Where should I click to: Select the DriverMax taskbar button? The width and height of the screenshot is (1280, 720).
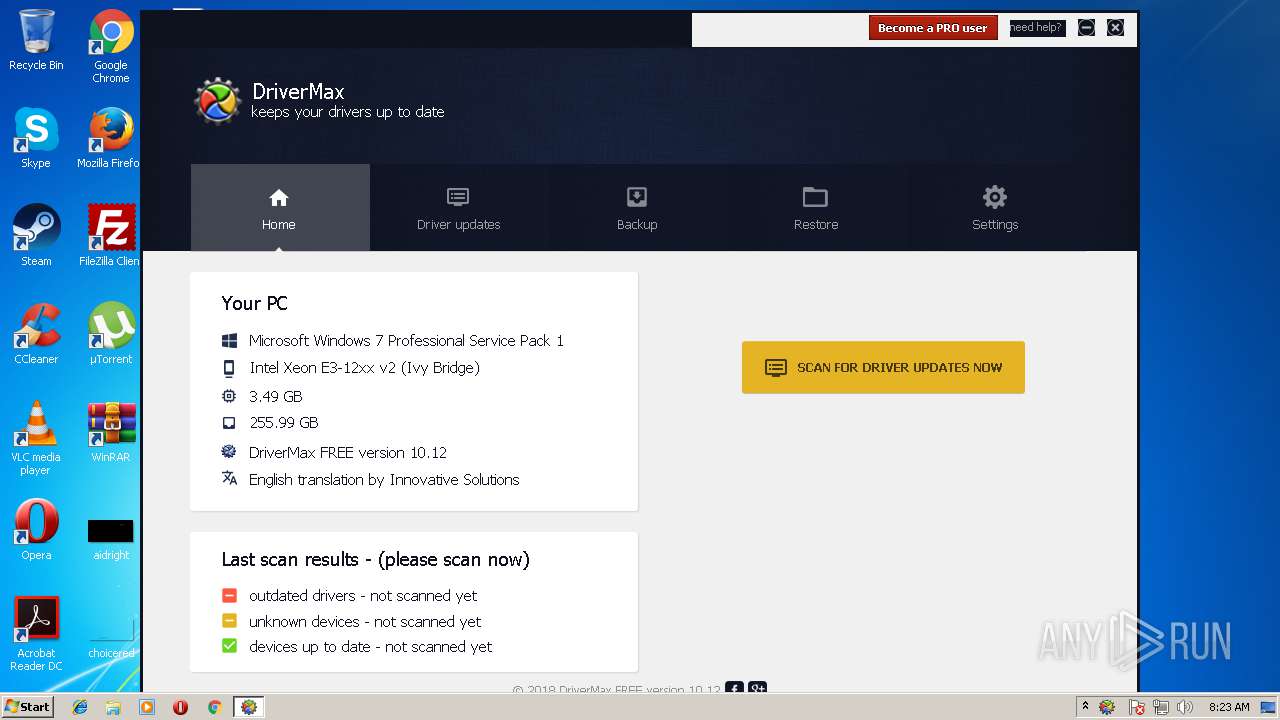(x=248, y=707)
